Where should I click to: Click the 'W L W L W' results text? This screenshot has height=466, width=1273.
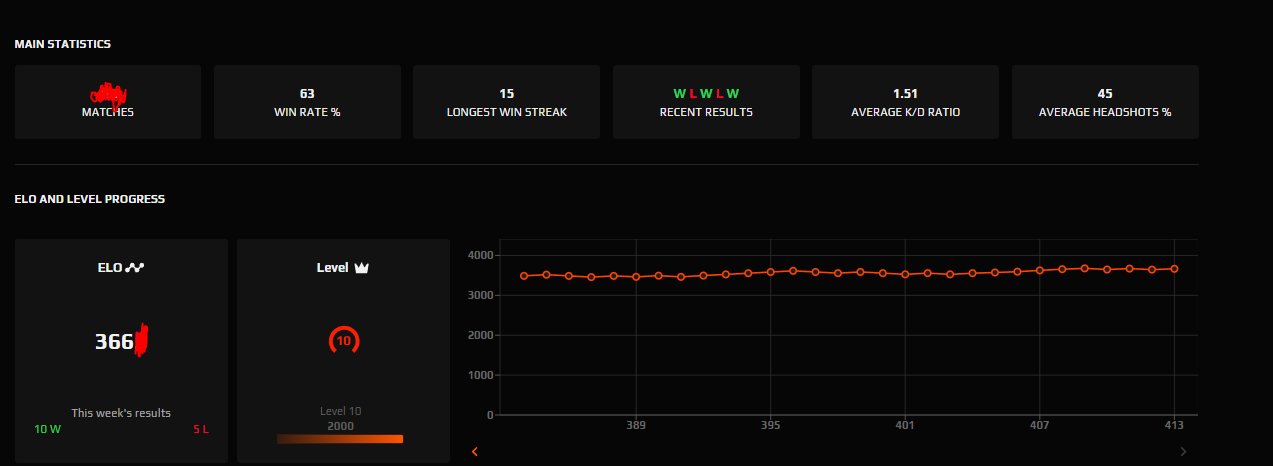point(706,93)
